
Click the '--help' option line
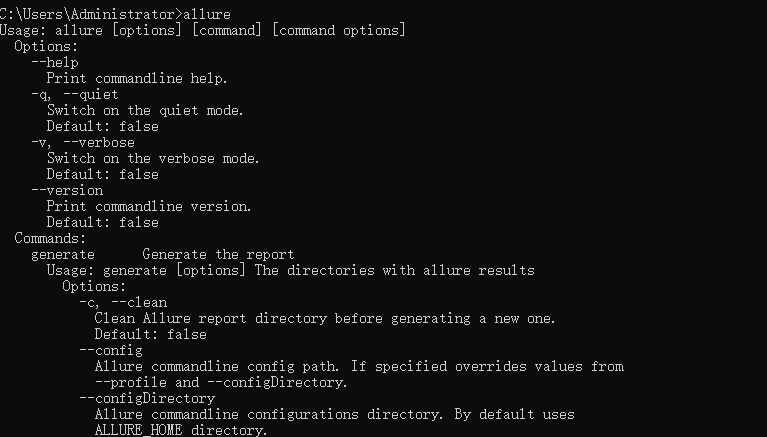tap(55, 63)
